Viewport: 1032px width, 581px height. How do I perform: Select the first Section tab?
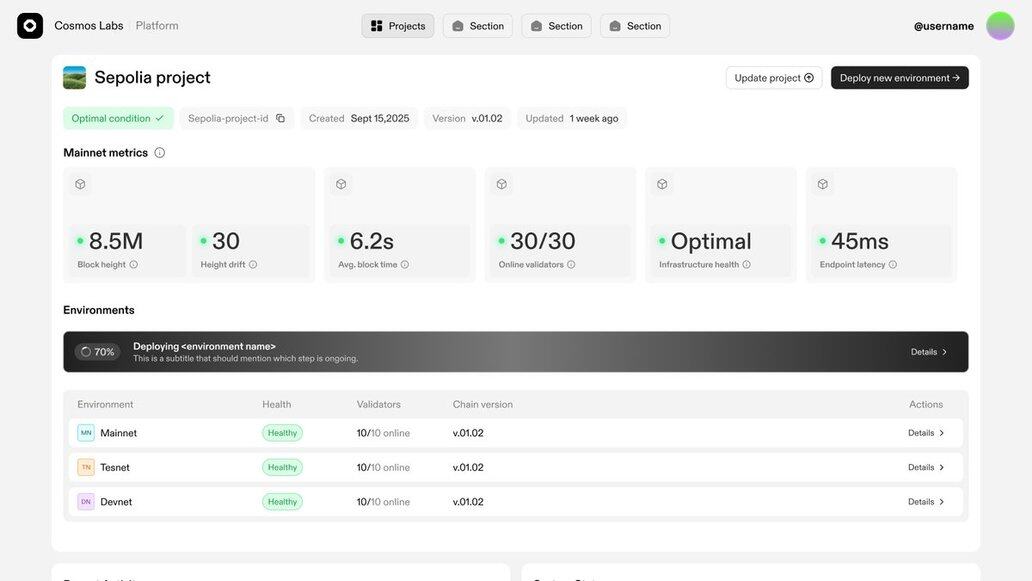[477, 26]
